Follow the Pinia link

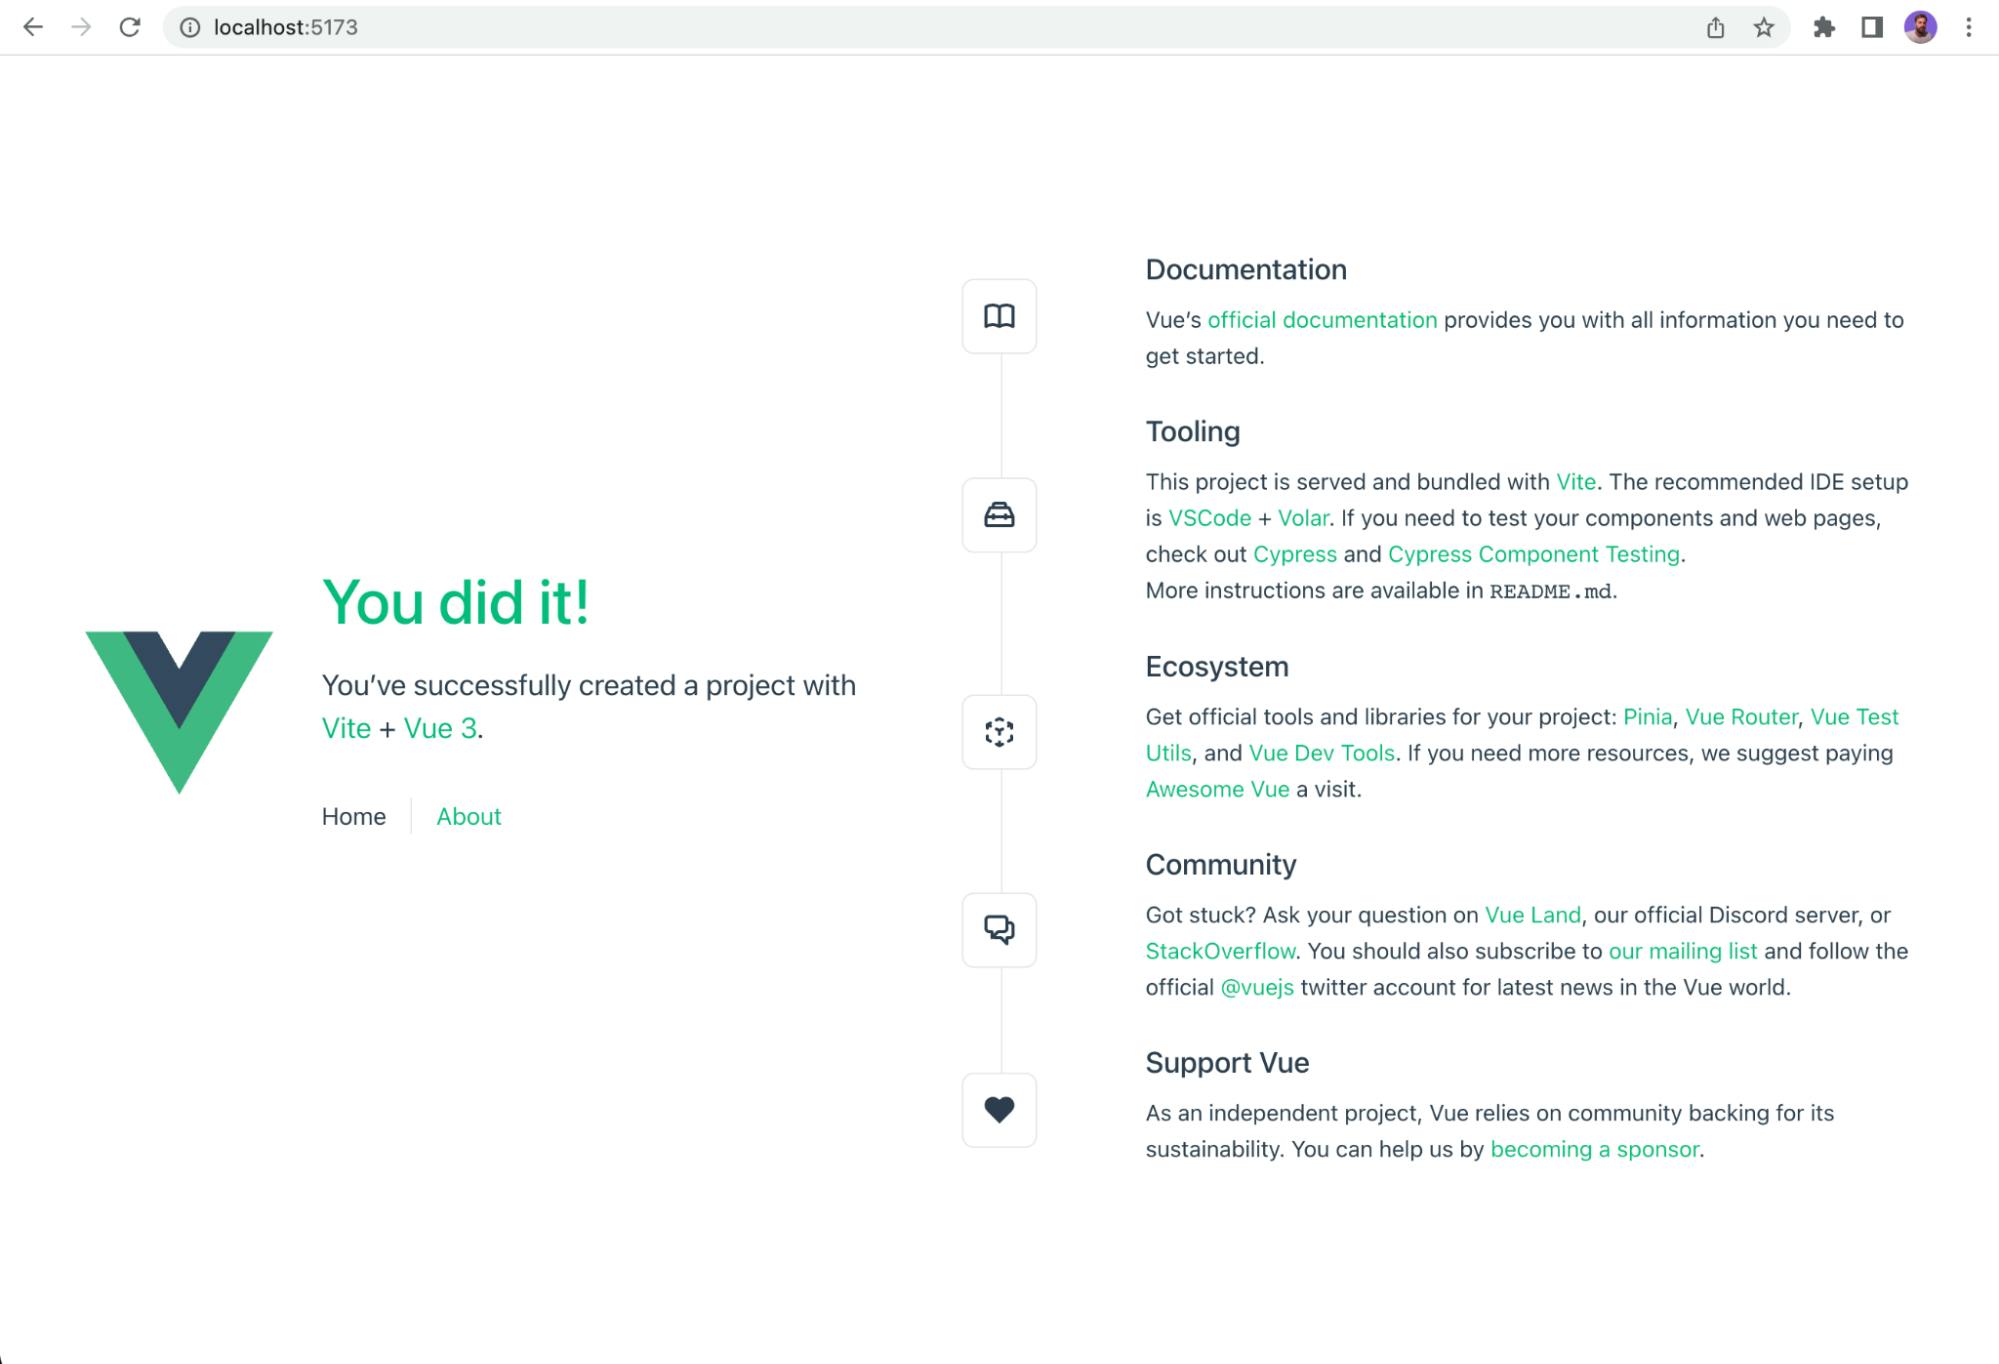(1647, 717)
